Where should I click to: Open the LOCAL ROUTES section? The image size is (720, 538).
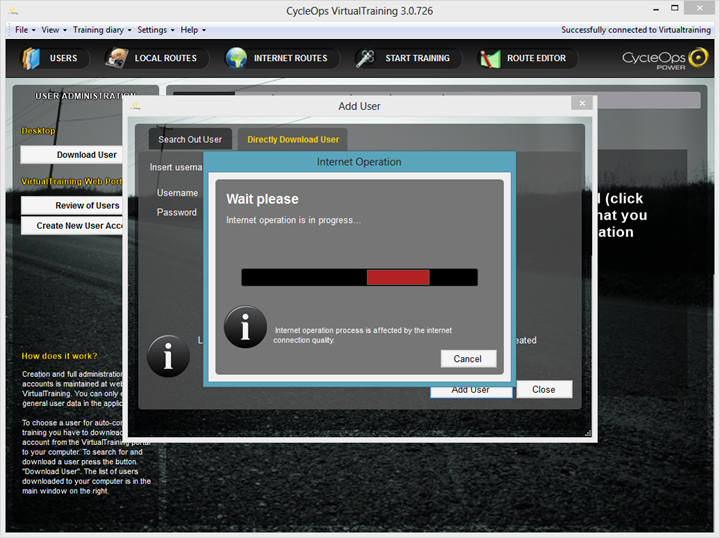(157, 58)
